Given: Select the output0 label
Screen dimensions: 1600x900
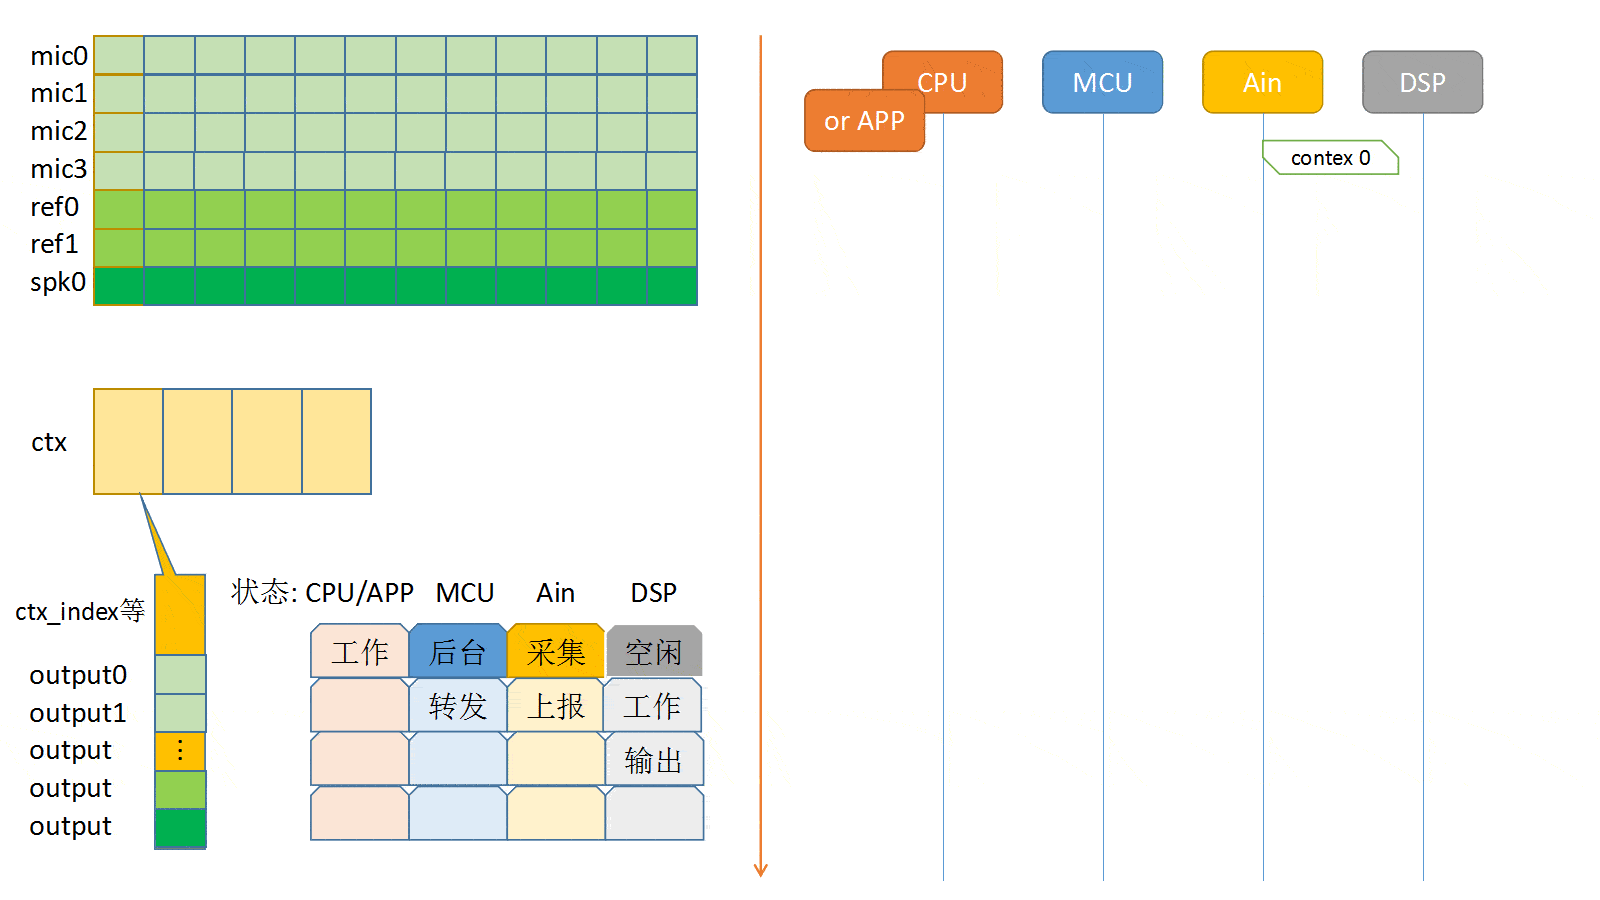Looking at the screenshot, I should 78,675.
